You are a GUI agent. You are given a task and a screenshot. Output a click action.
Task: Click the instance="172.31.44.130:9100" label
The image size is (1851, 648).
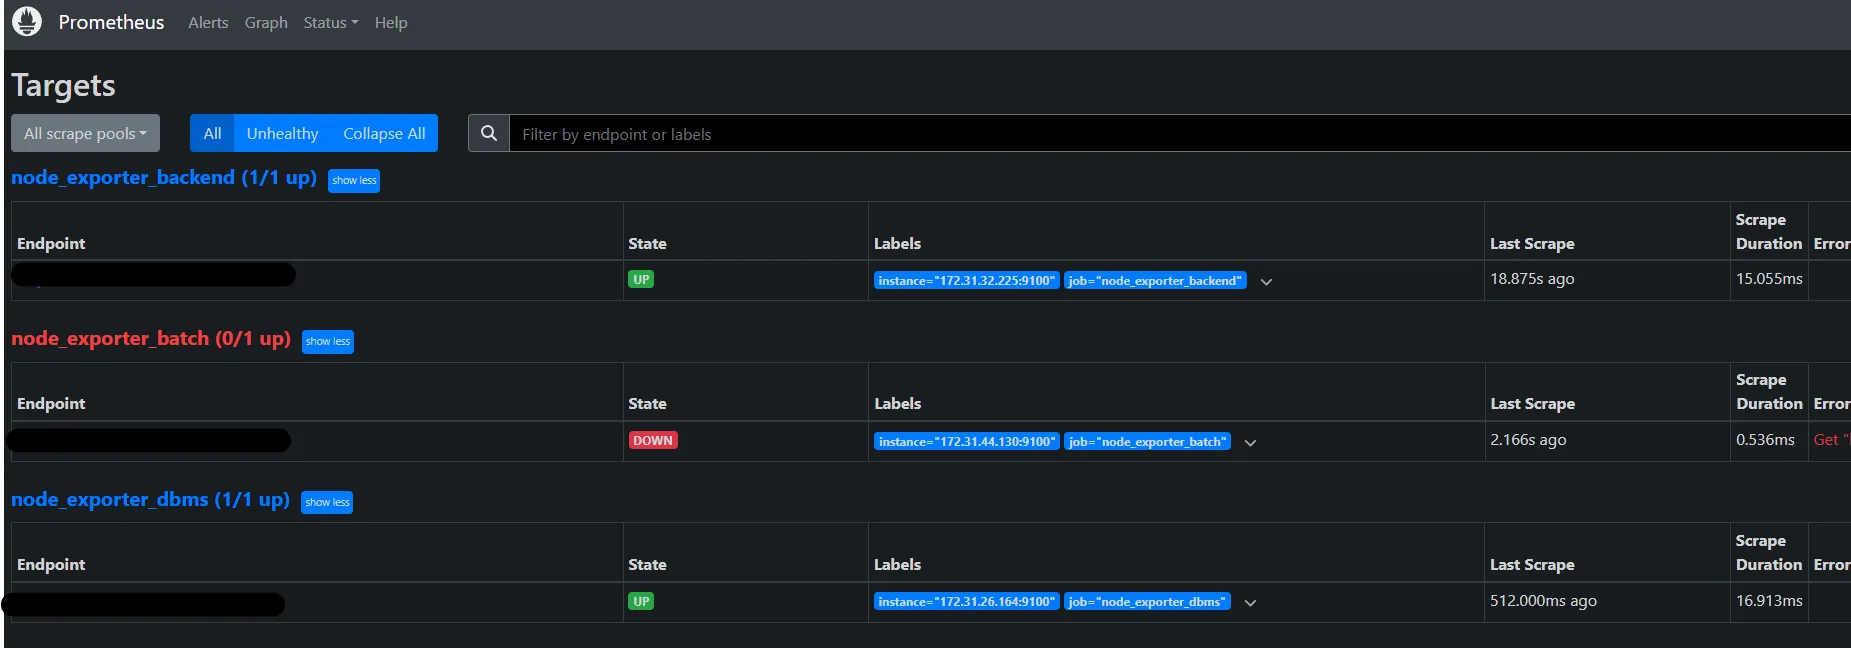tap(966, 441)
